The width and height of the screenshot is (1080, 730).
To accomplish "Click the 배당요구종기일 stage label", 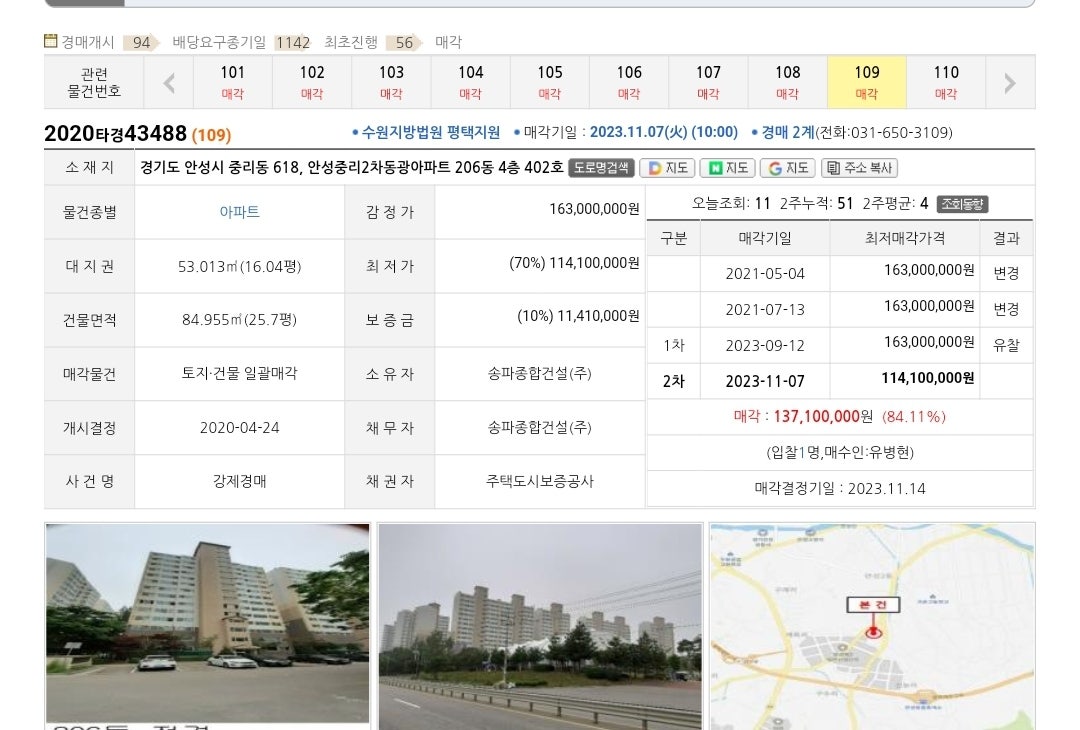I will pyautogui.click(x=219, y=42).
